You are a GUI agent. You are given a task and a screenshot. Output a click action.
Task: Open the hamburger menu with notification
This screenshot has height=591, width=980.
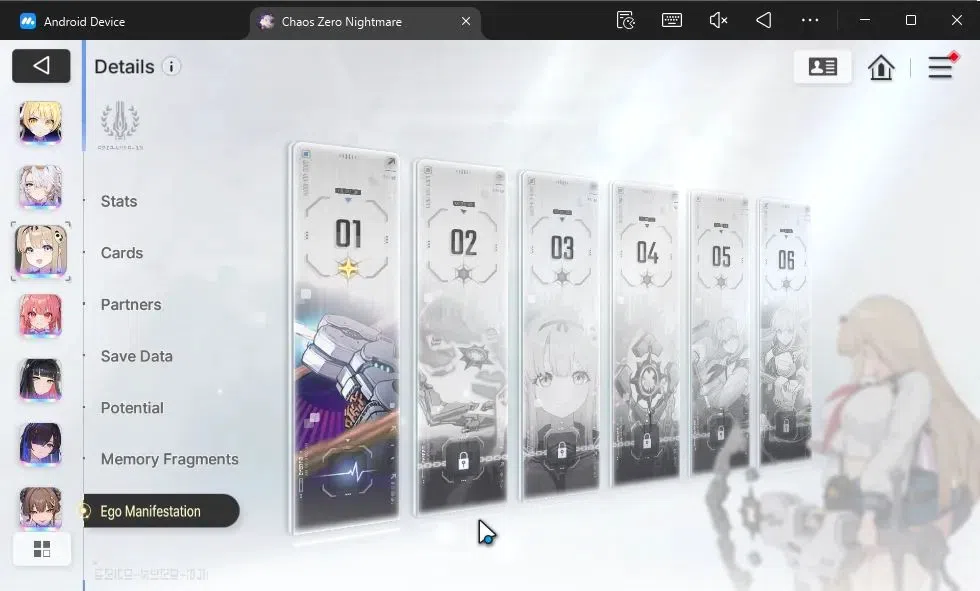pyautogui.click(x=941, y=66)
